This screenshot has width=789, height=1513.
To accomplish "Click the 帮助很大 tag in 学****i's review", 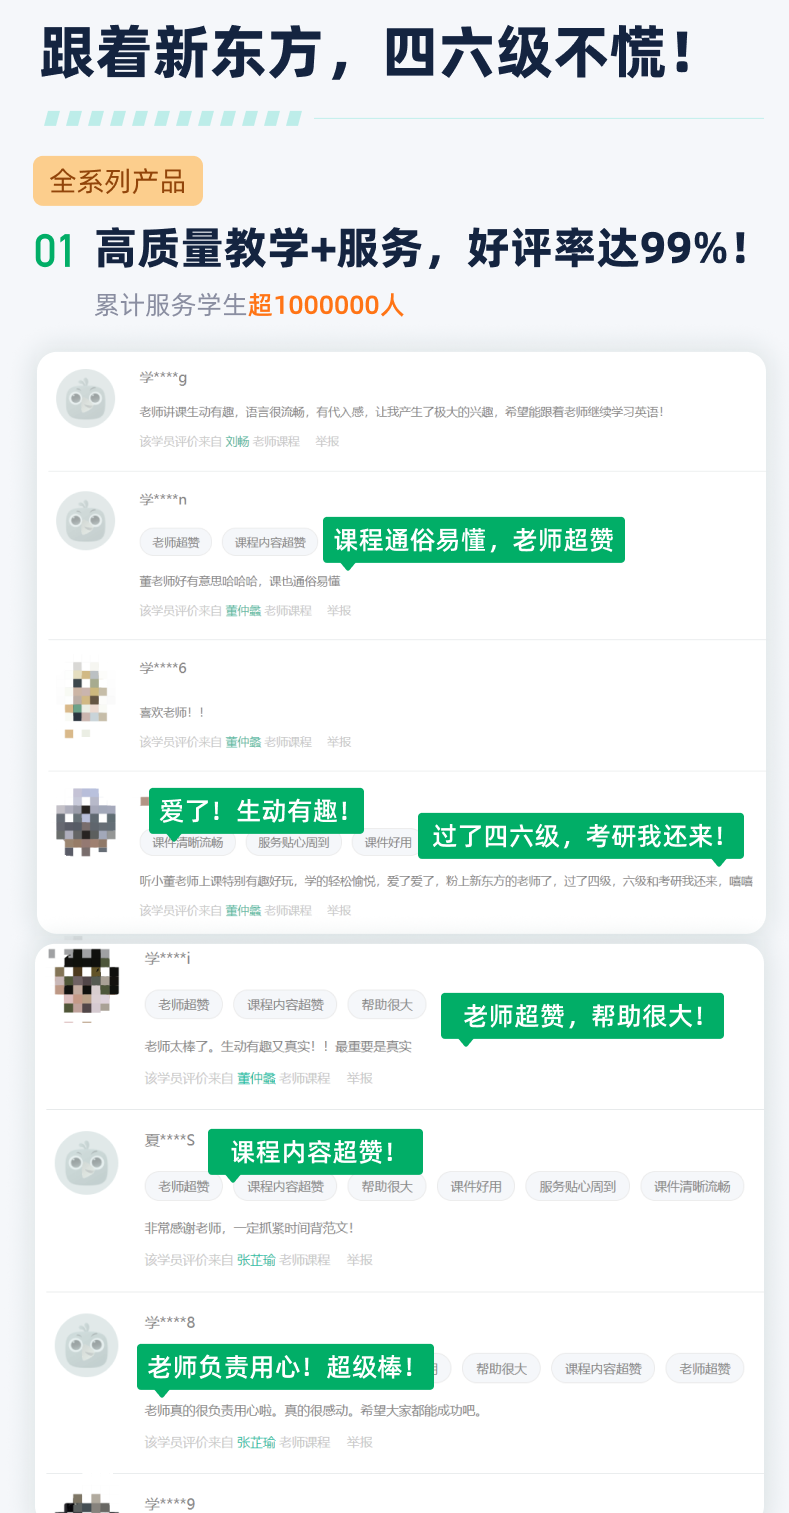I will tap(387, 1005).
